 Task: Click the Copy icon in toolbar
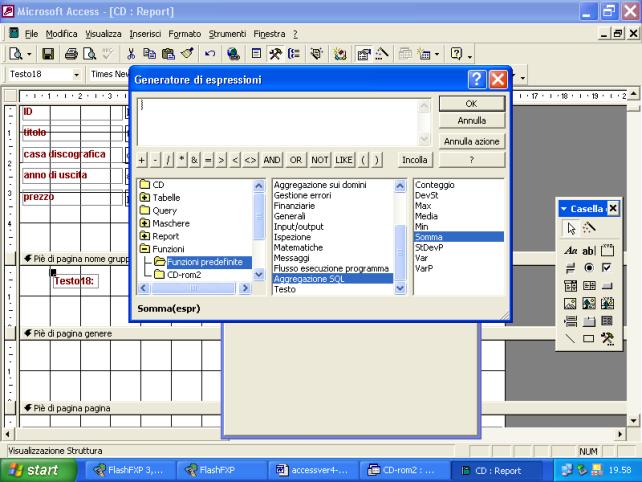pos(149,54)
